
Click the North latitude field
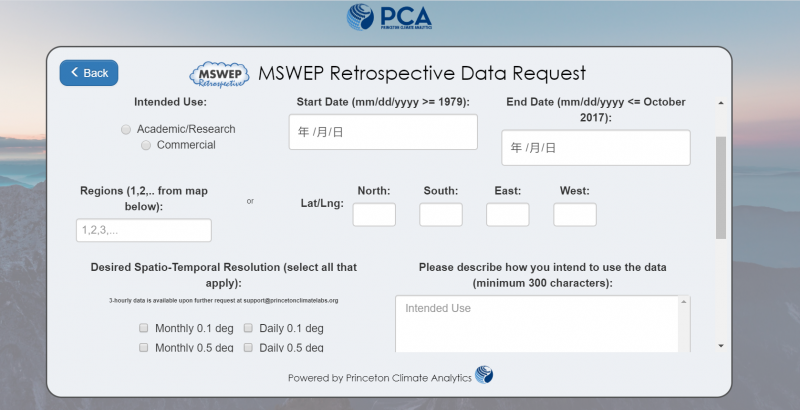(x=374, y=214)
